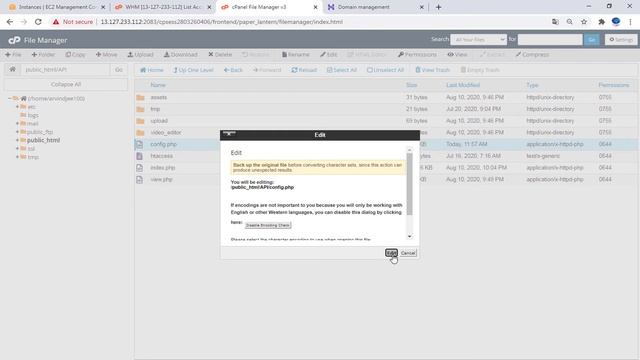Click Go button next to path field
The width and height of the screenshot is (640, 360).
click(119, 70)
